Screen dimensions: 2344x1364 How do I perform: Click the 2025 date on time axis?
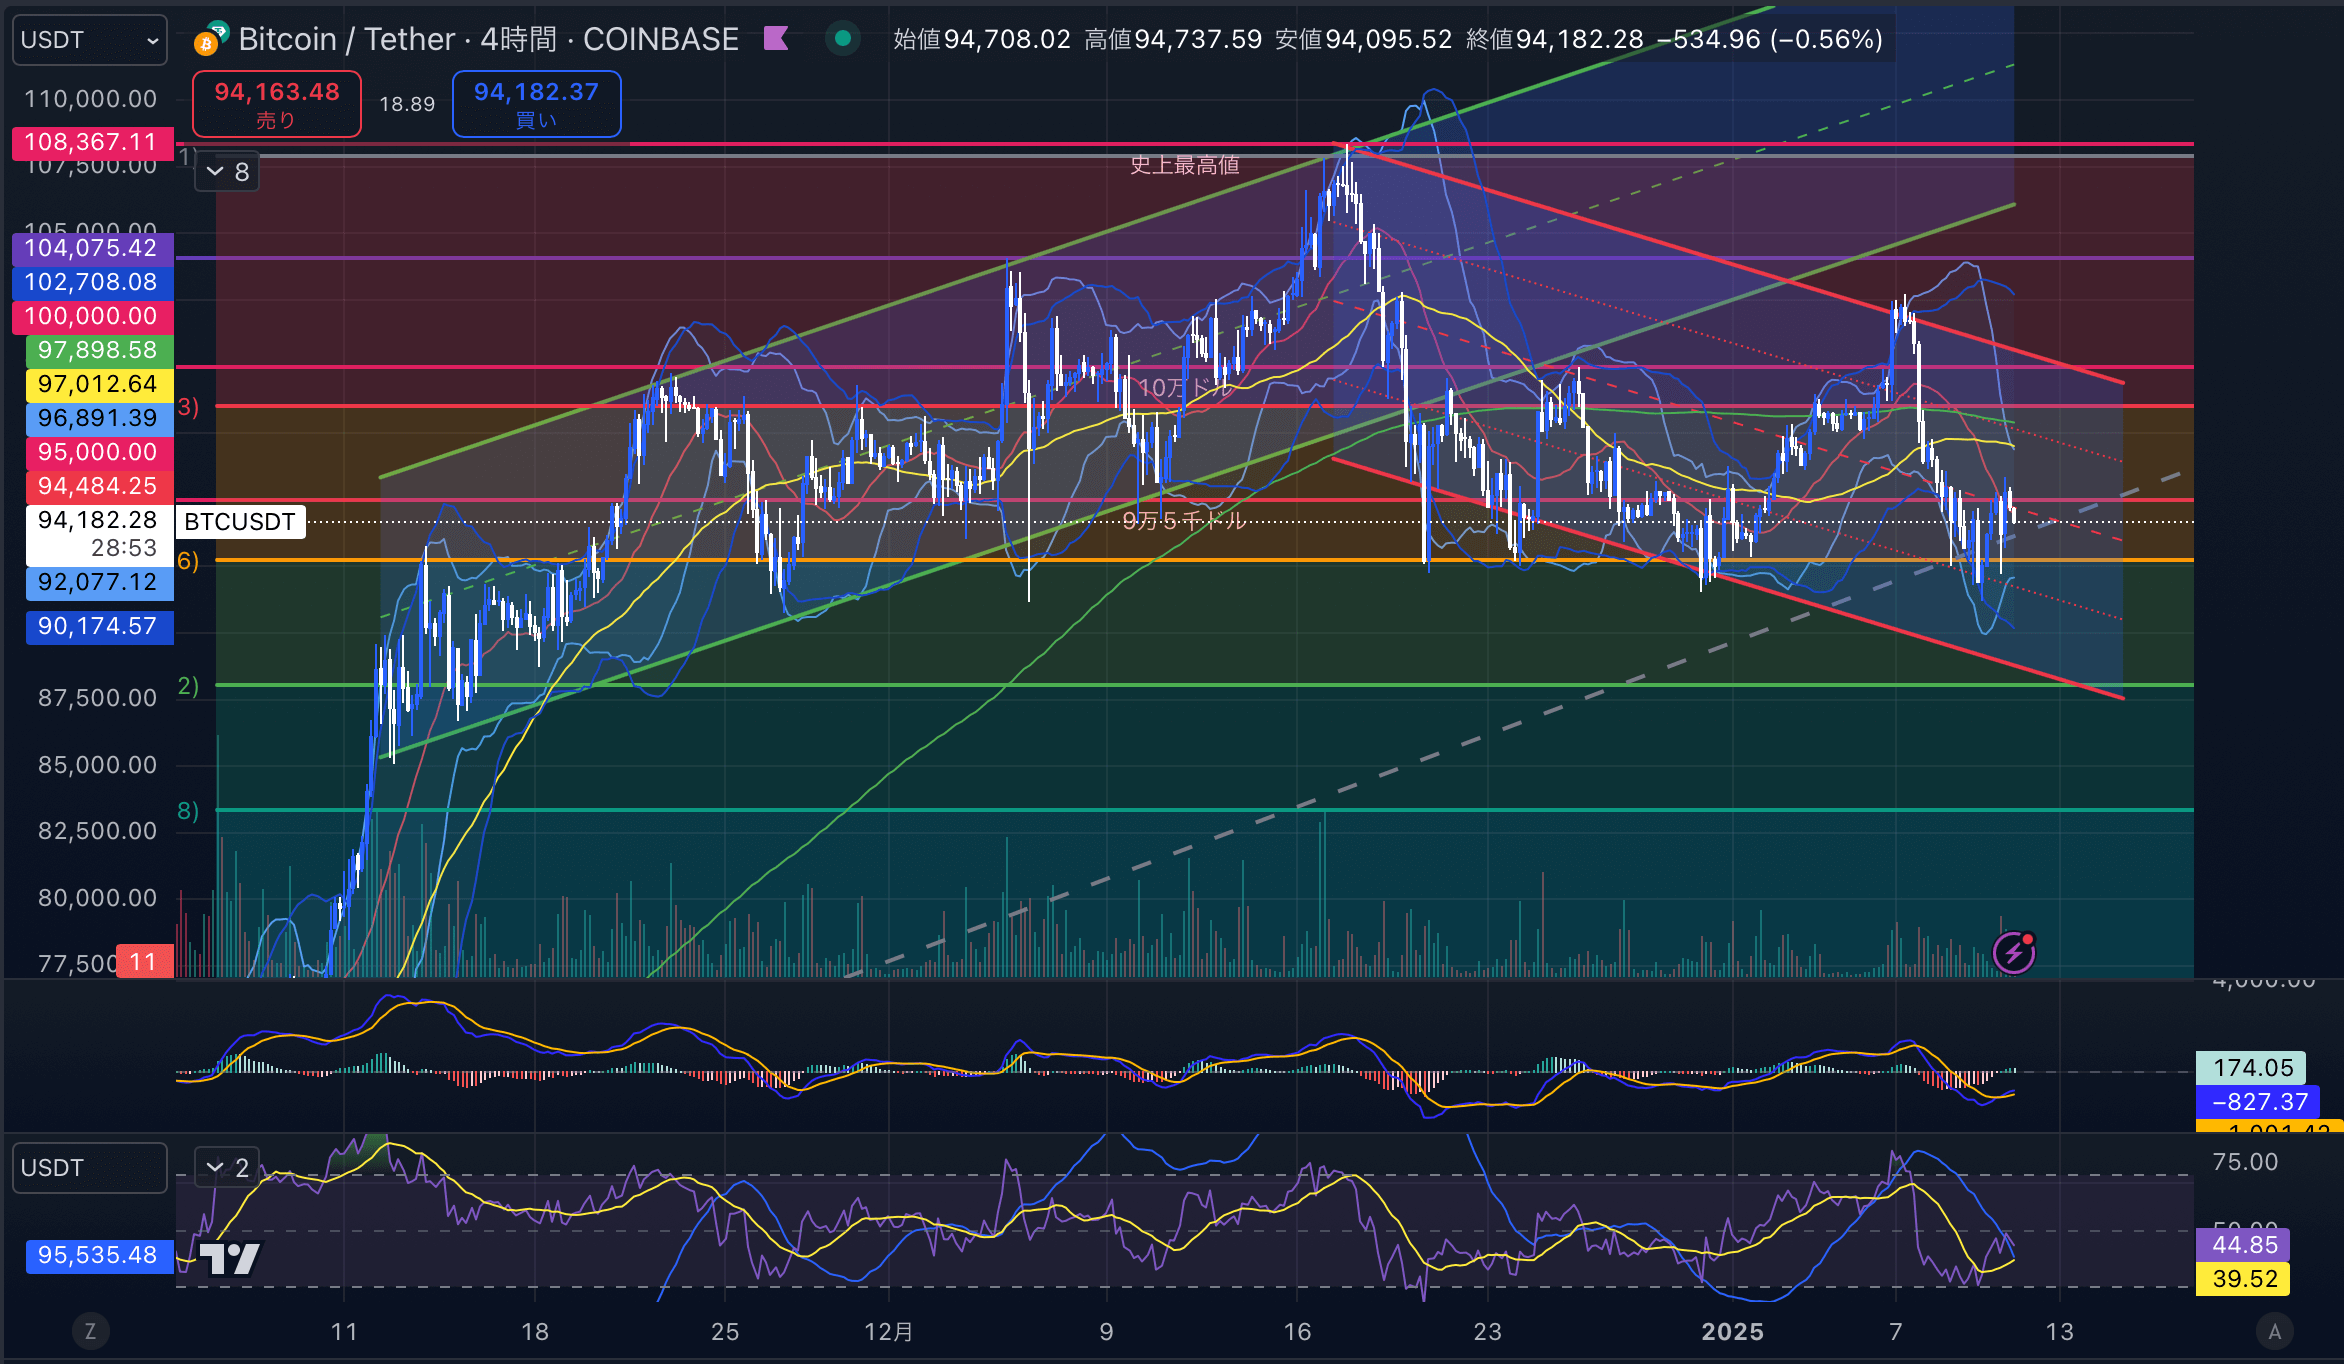[1732, 1332]
